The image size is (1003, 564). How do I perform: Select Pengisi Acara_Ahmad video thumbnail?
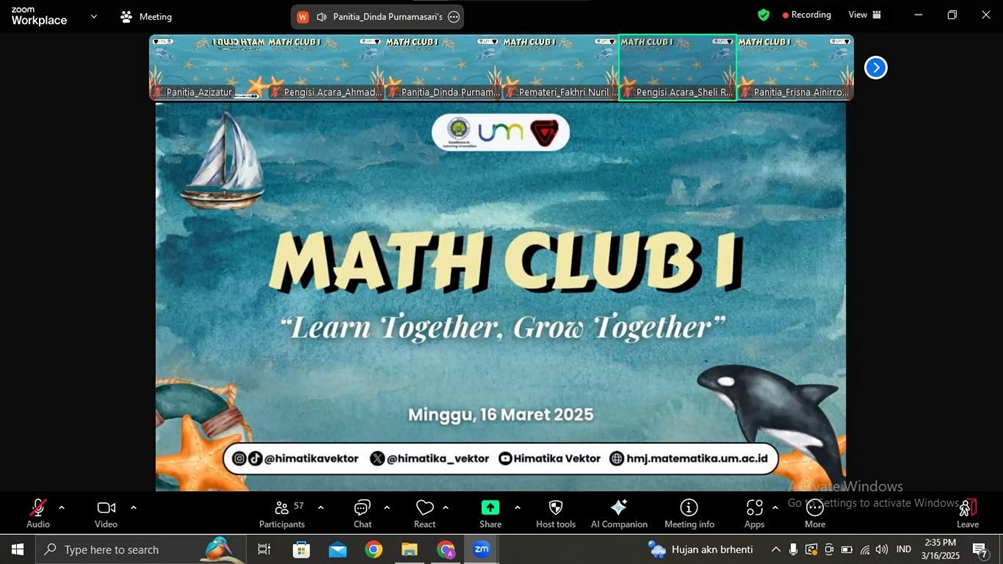[x=326, y=68]
